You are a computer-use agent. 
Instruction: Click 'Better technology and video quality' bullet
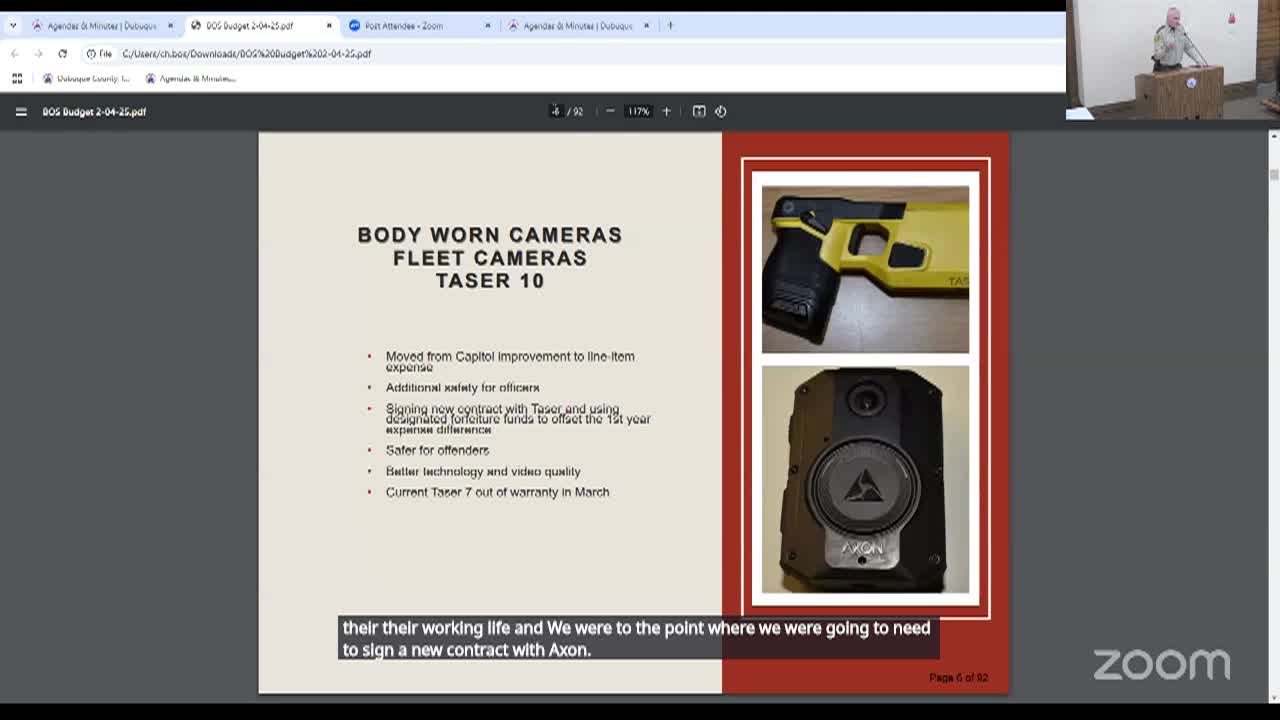point(483,471)
